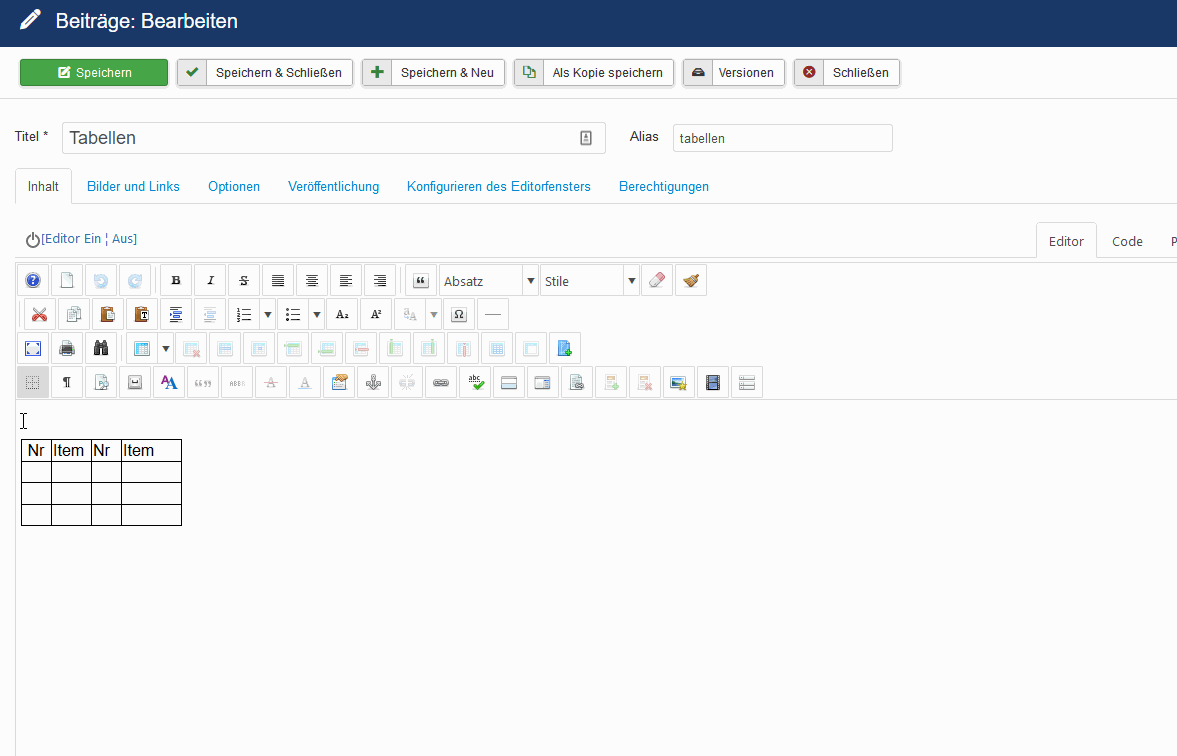Expand numbered list style arrow
Viewport: 1177px width, 756px height.
point(267,315)
